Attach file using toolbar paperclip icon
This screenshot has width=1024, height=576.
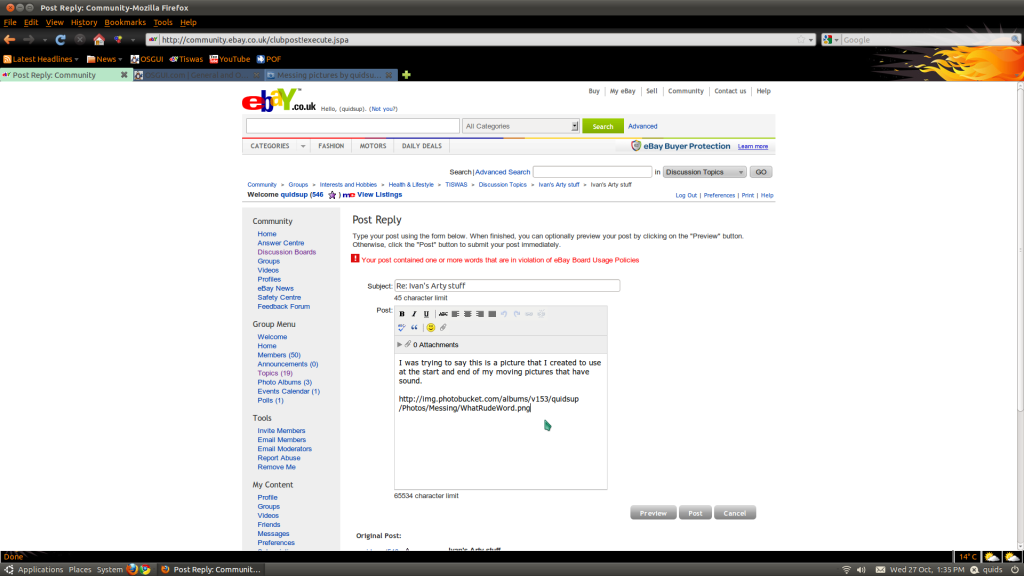[443, 327]
